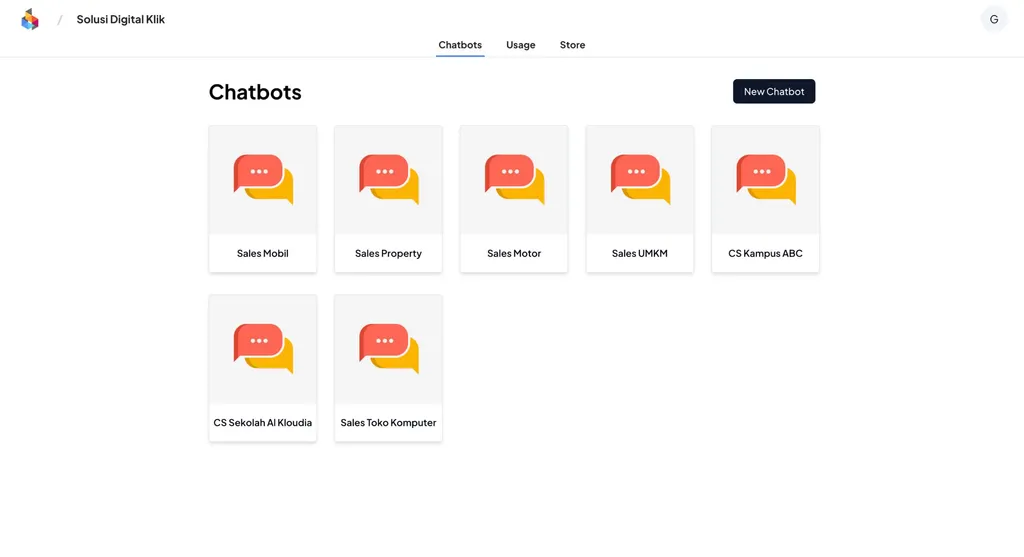Open the Store tab
The height and width of the screenshot is (557, 1024).
pyautogui.click(x=572, y=45)
